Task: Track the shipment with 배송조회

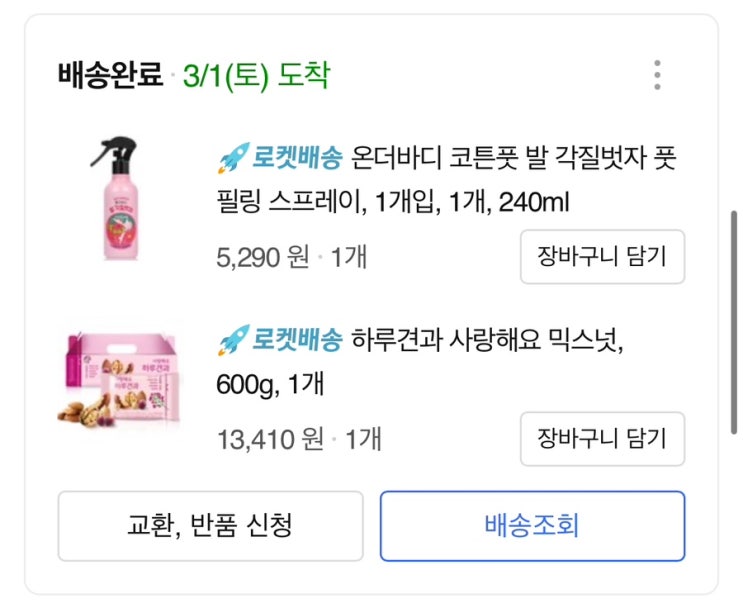Action: (533, 526)
